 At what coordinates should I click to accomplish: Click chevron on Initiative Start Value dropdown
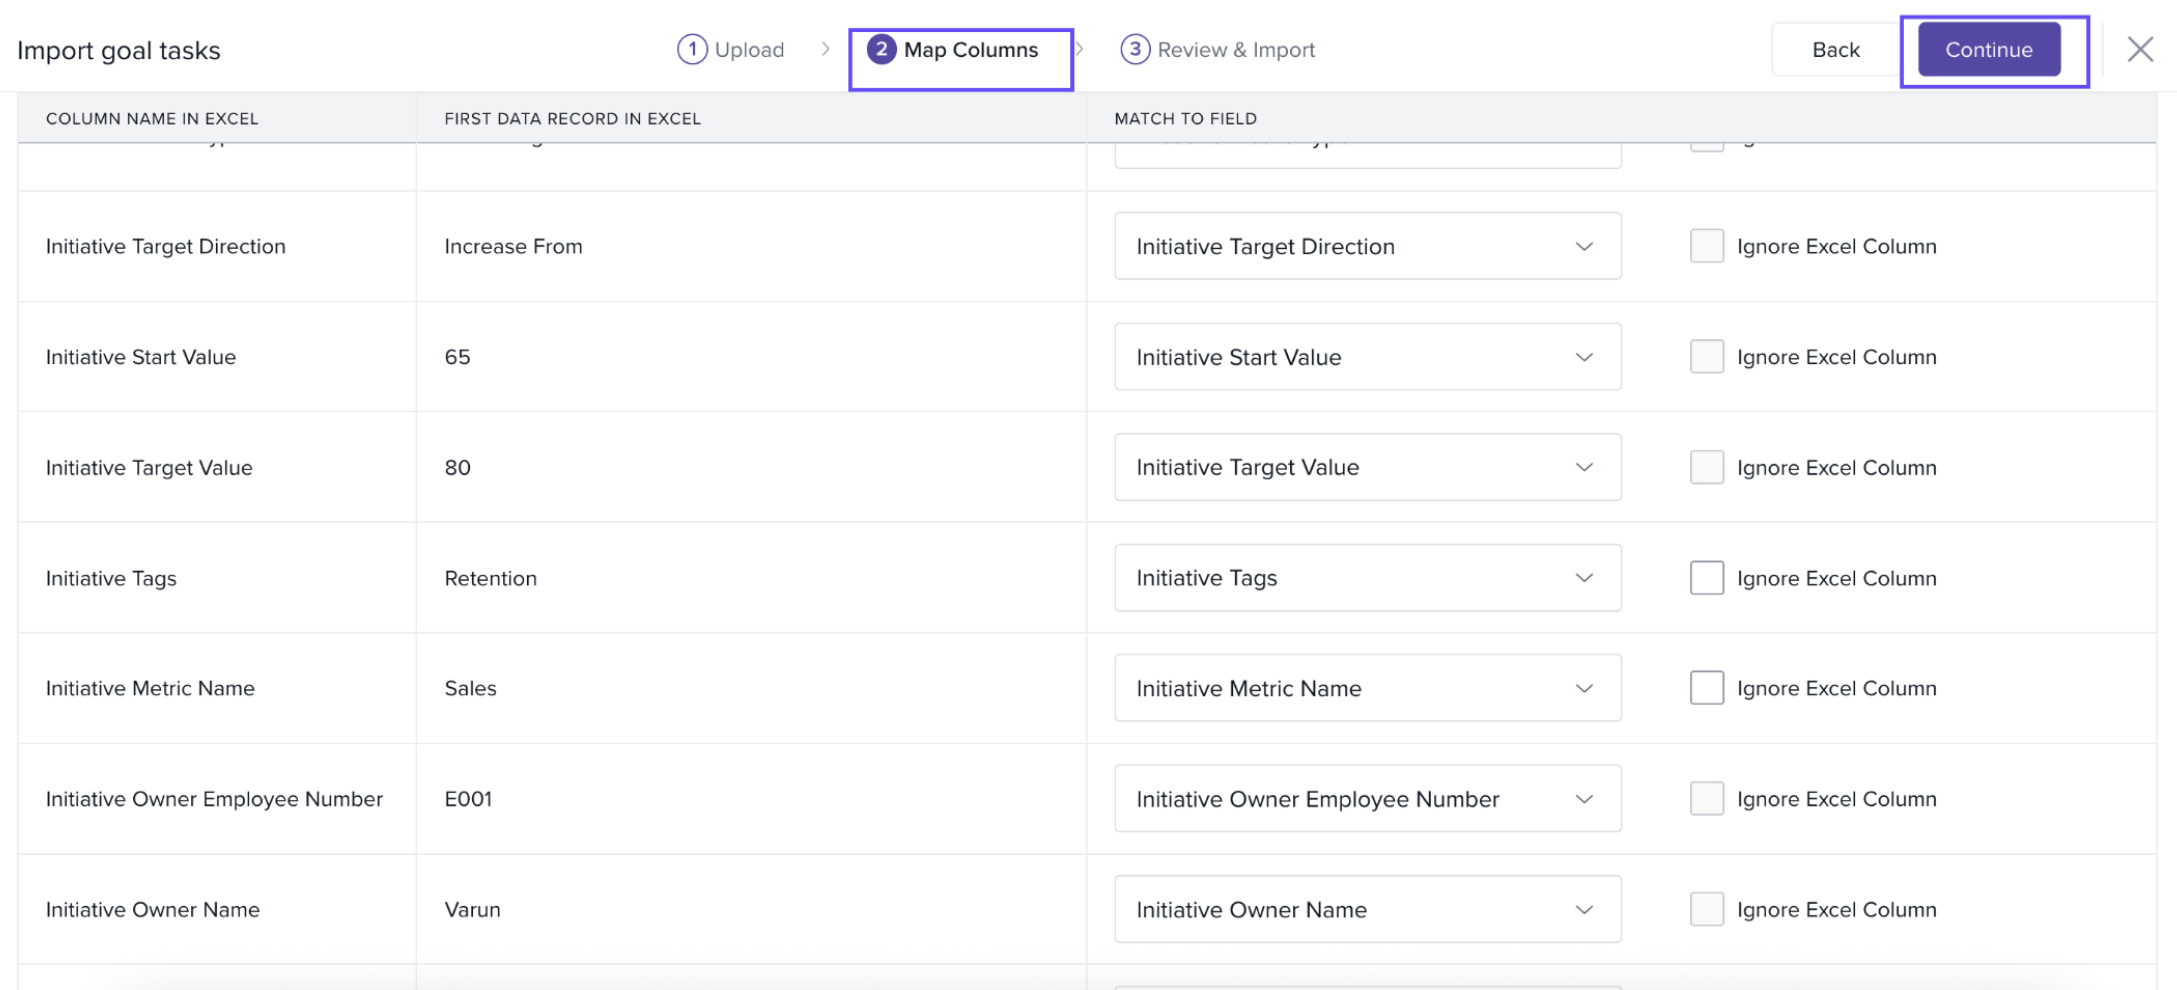tap(1584, 357)
